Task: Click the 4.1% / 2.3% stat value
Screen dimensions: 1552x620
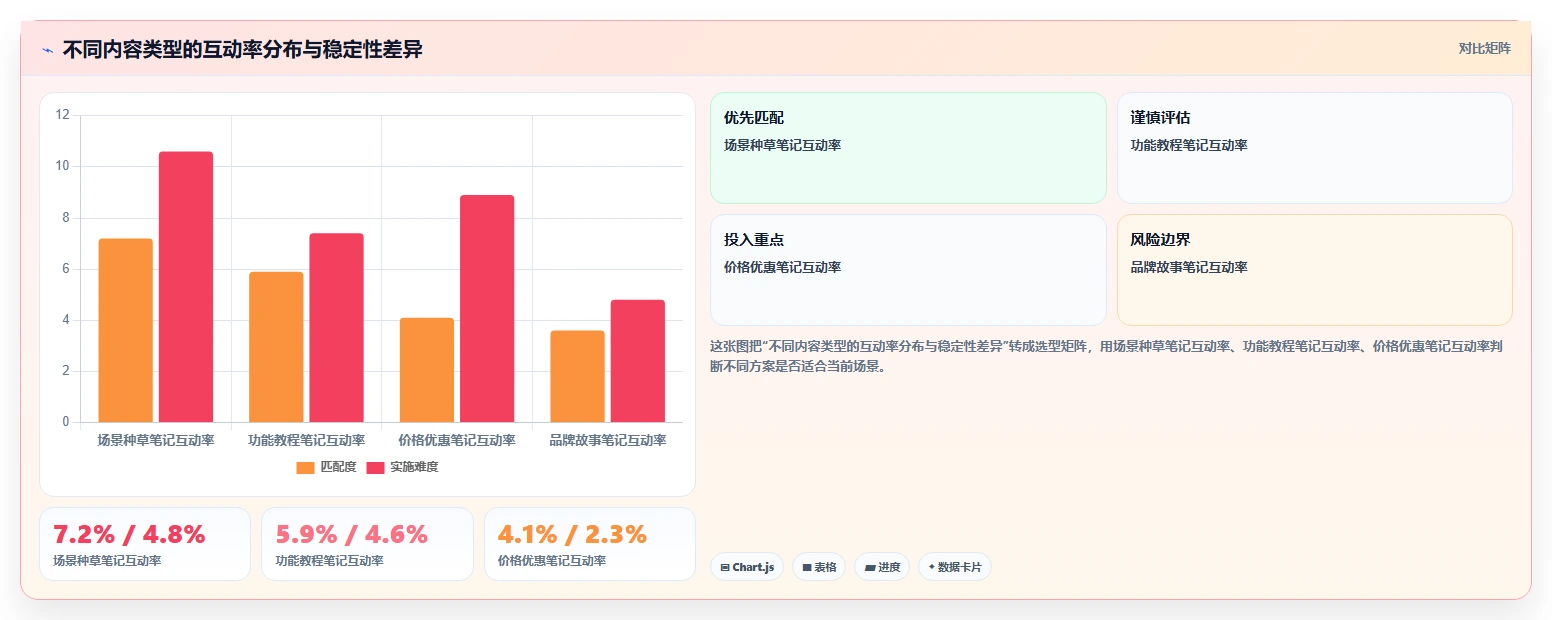Action: tap(572, 534)
